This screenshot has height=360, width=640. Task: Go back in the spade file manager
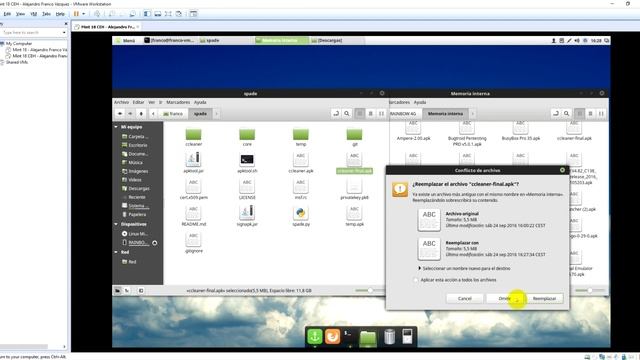click(x=120, y=113)
